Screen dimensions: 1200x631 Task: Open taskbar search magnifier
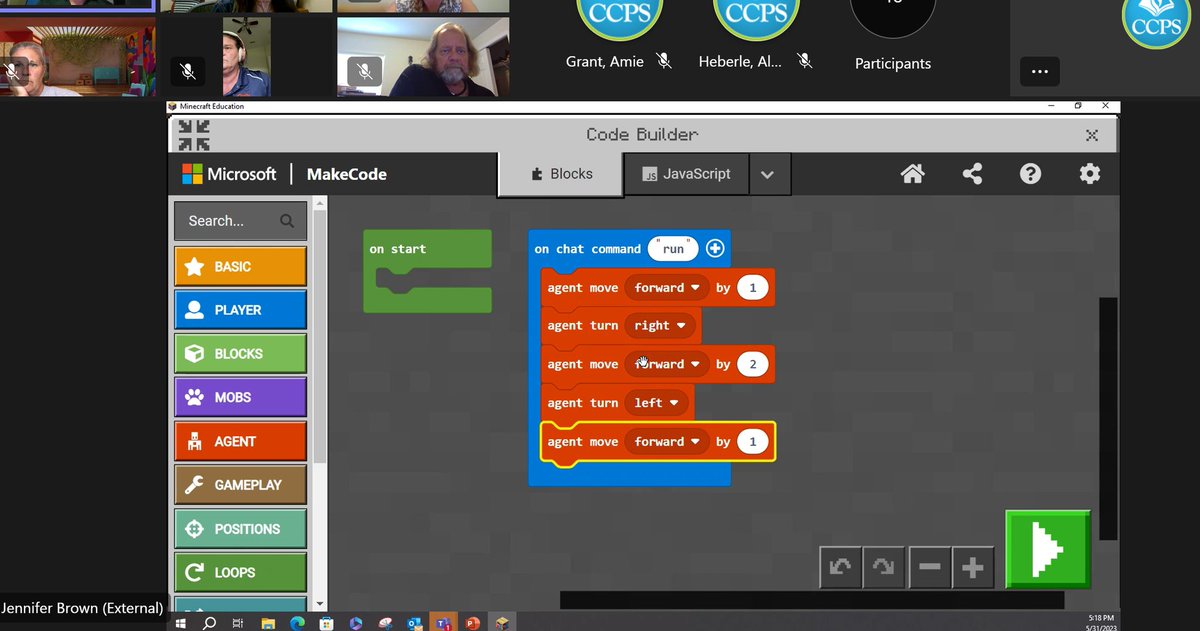tap(209, 623)
